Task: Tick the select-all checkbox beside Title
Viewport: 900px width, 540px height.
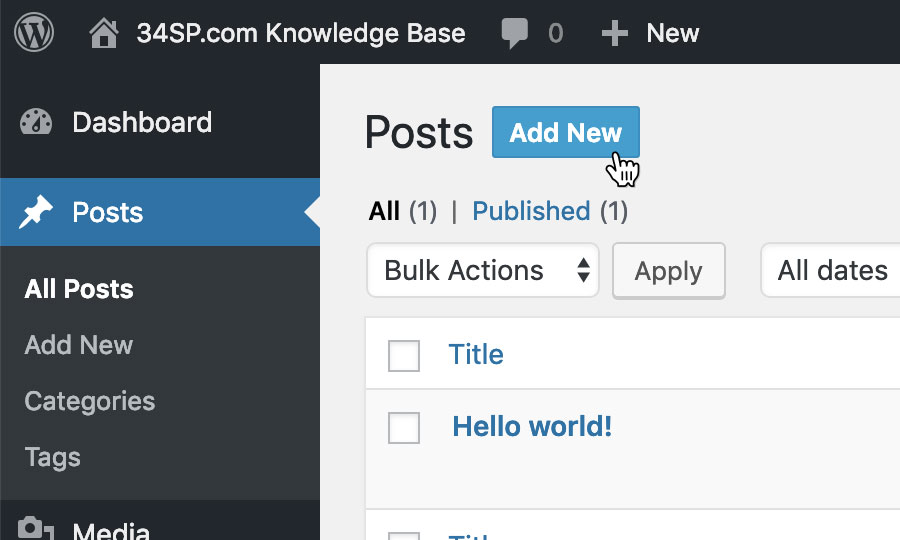Action: (404, 356)
